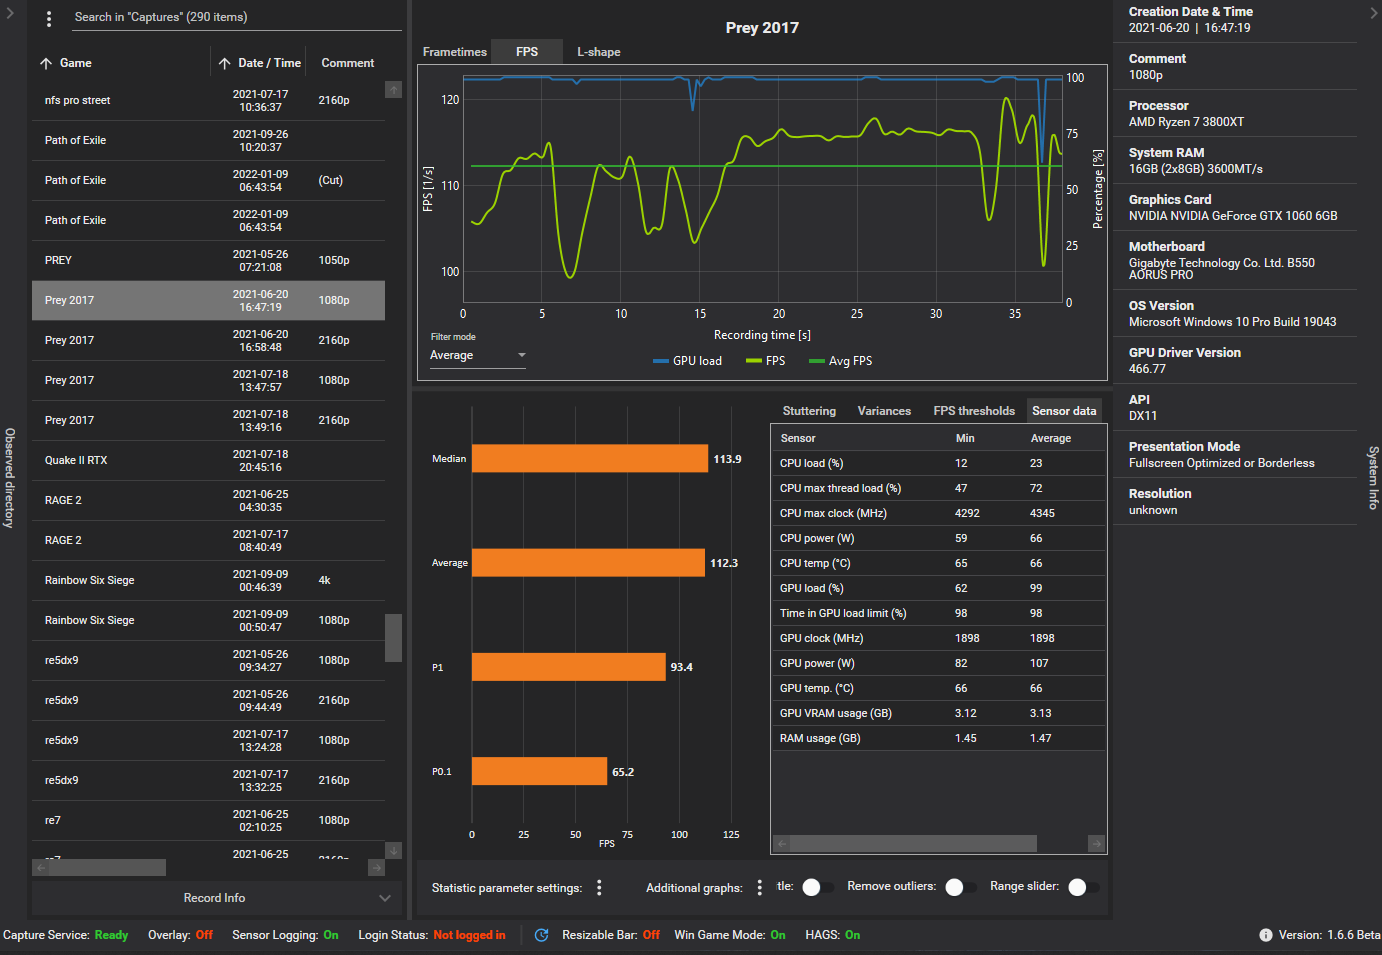This screenshot has height=955, width=1382.
Task: Open Additional graphs dots menu
Action: (759, 887)
